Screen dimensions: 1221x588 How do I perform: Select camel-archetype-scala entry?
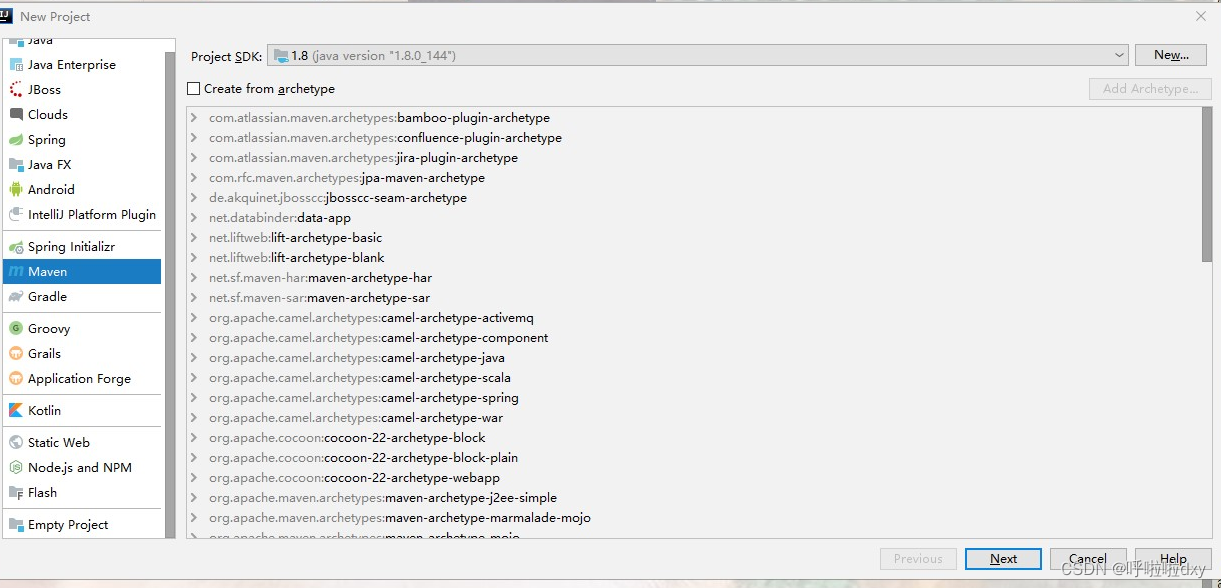click(x=360, y=377)
